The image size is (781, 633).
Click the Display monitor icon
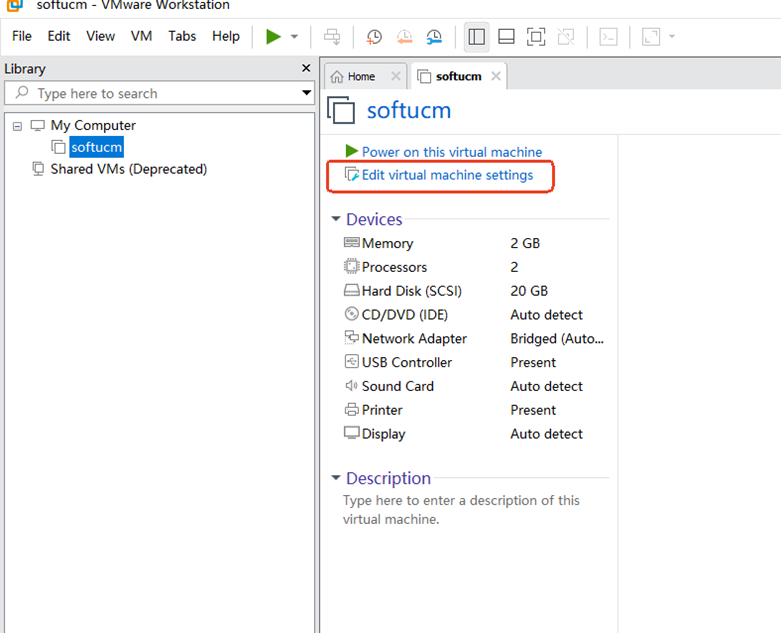coord(351,433)
